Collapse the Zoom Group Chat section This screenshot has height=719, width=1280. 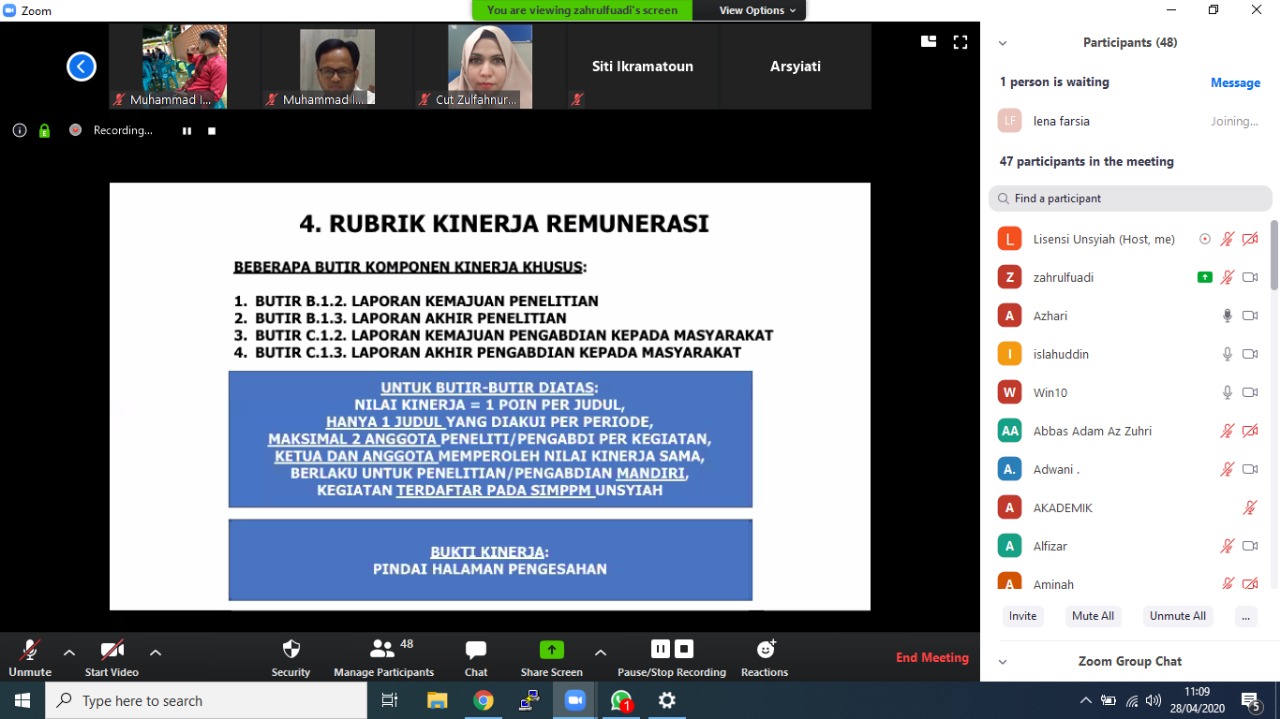coord(1003,661)
